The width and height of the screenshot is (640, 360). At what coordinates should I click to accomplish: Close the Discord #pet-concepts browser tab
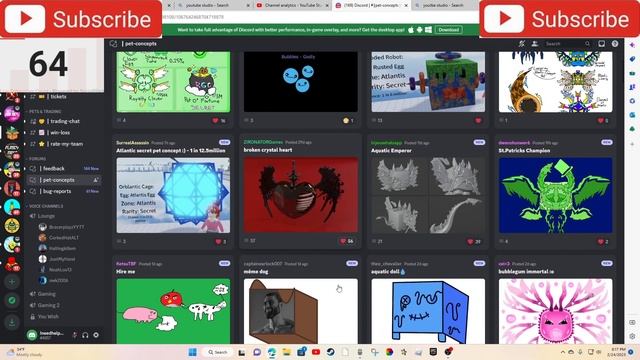pos(406,5)
